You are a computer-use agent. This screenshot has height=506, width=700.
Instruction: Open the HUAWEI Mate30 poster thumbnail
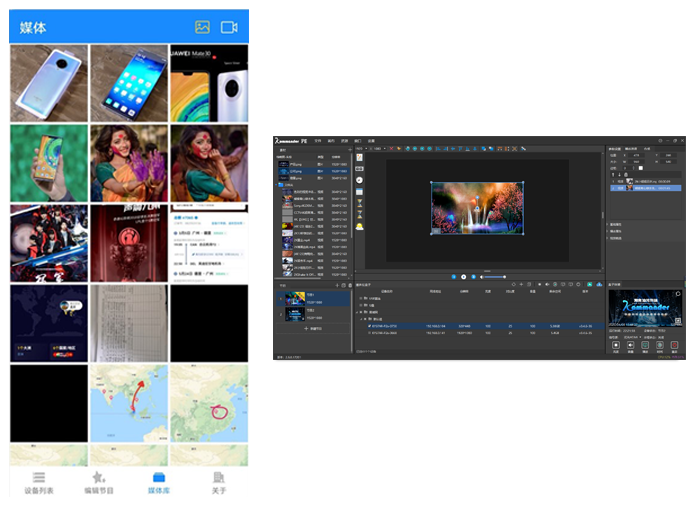(209, 83)
